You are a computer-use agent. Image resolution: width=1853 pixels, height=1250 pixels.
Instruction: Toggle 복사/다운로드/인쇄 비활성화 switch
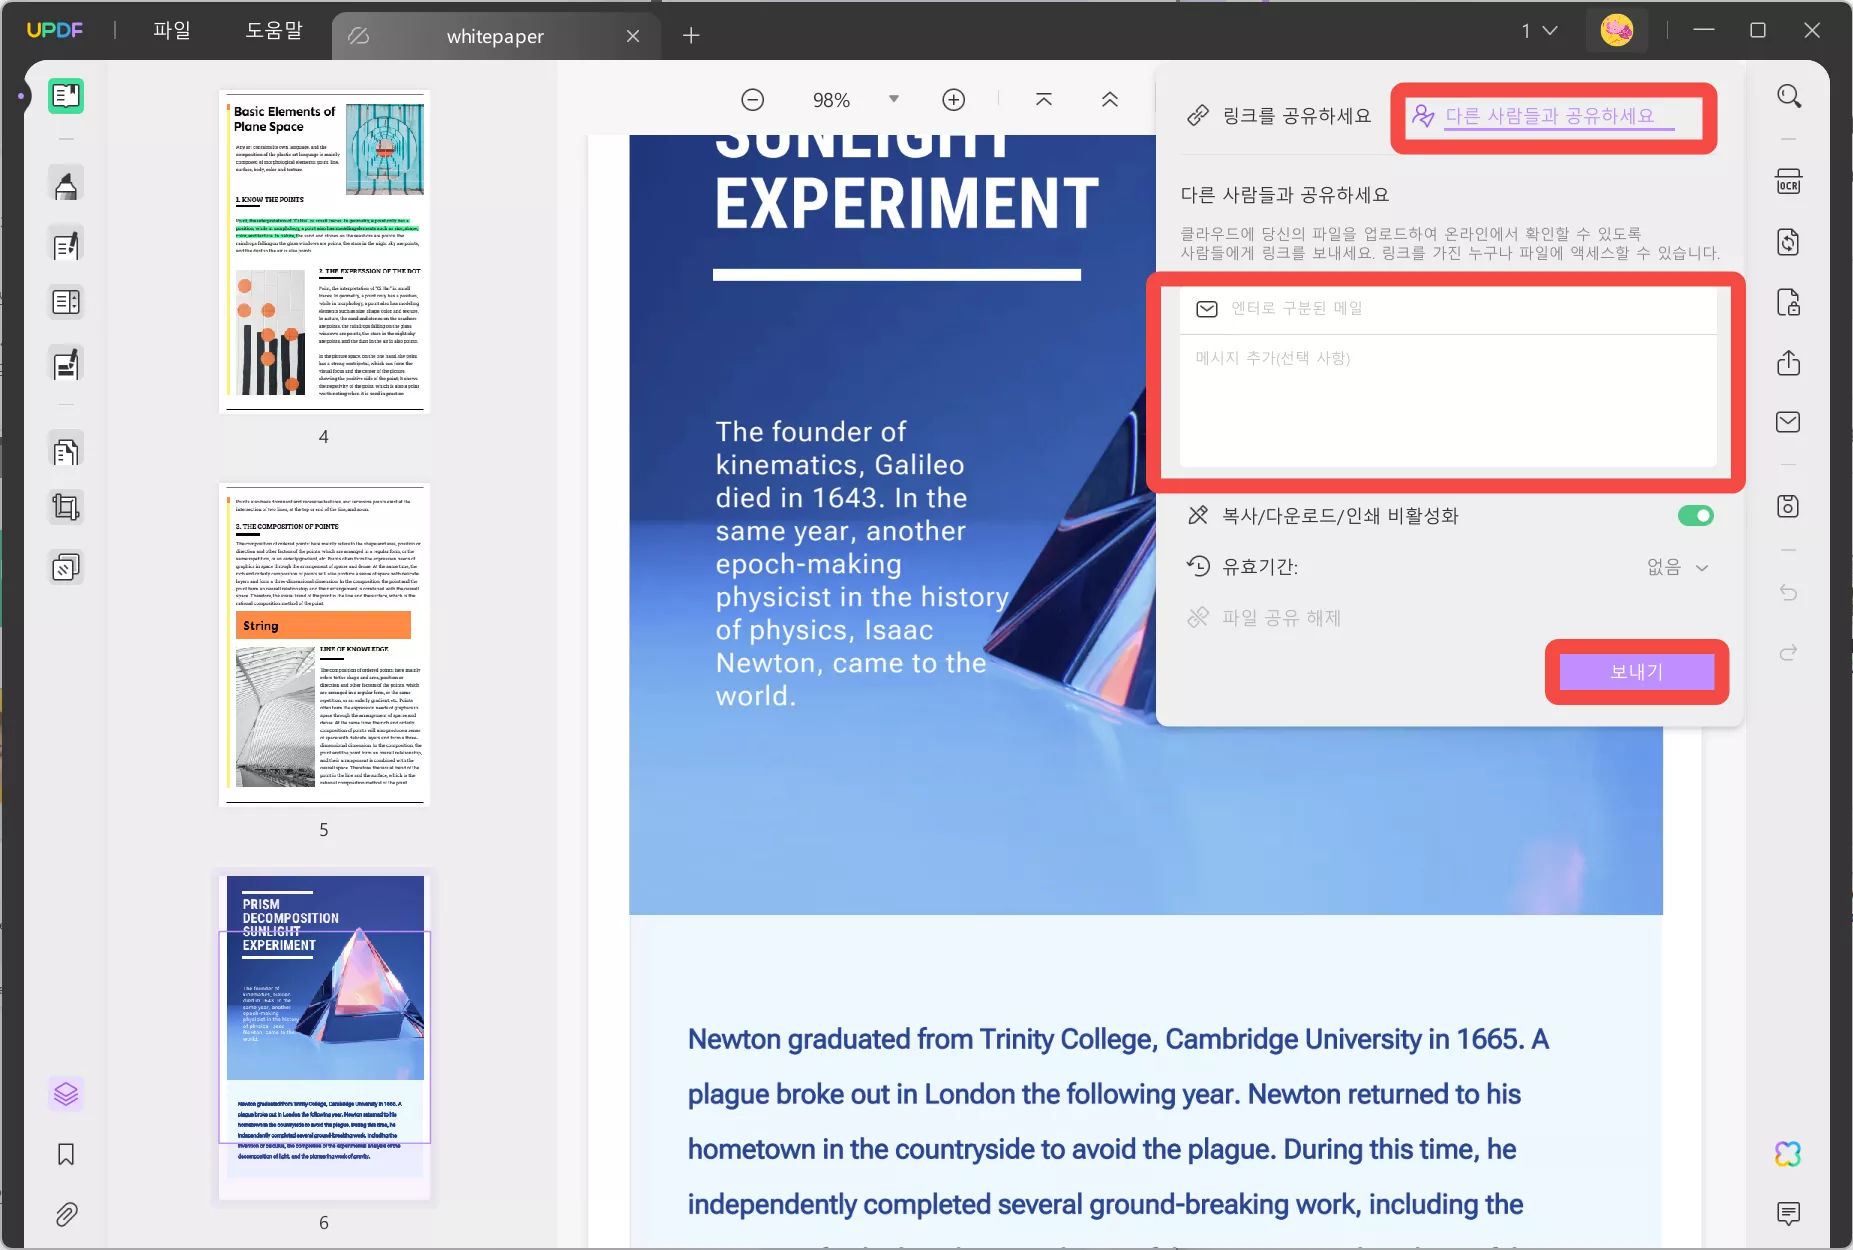click(x=1696, y=515)
